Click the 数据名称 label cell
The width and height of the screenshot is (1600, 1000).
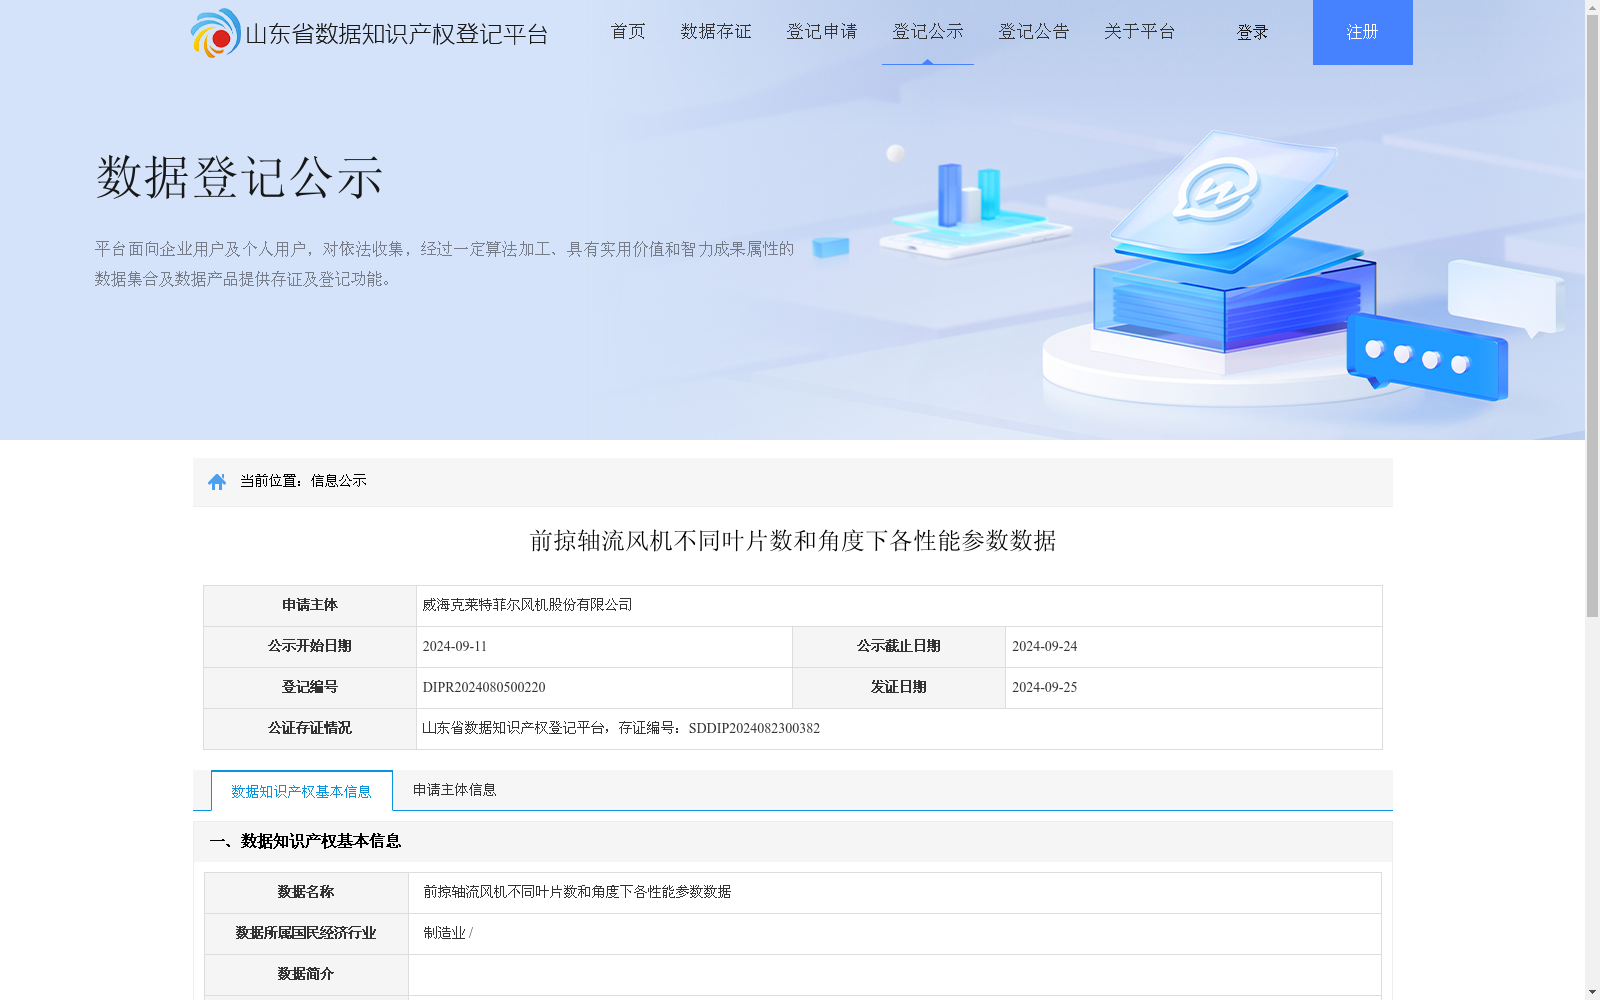(x=306, y=893)
